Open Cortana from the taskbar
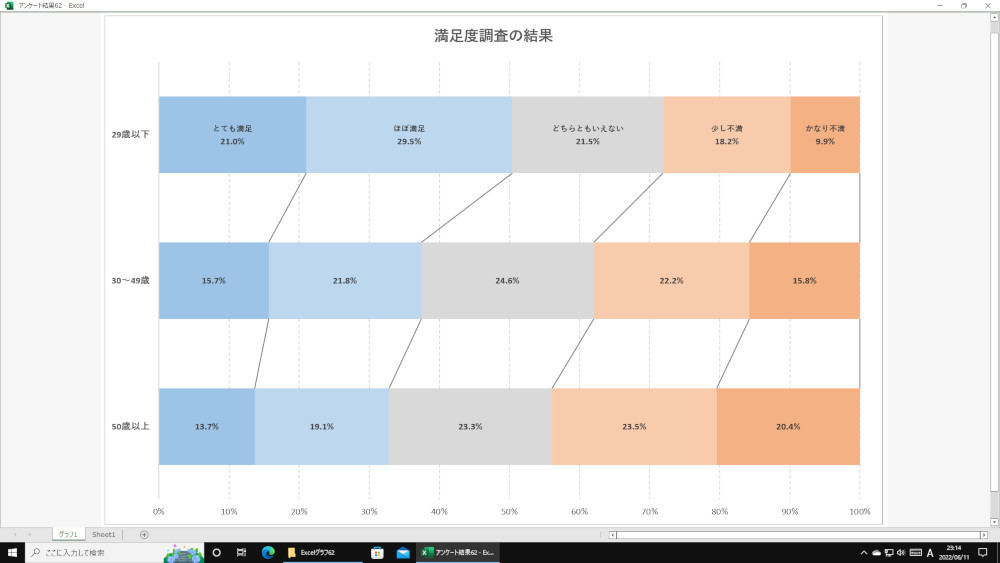 216,552
